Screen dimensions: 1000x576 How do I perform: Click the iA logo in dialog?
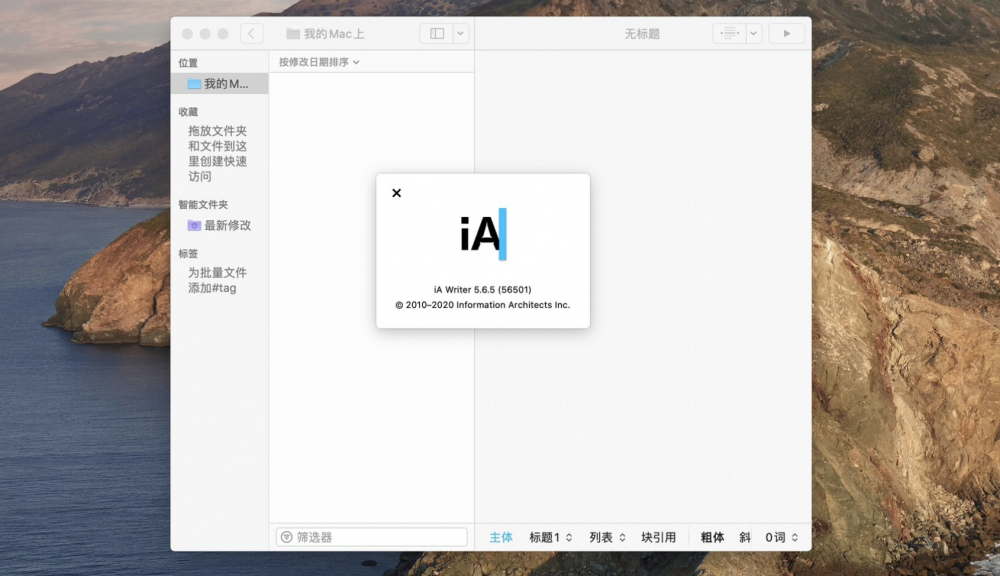tap(483, 234)
